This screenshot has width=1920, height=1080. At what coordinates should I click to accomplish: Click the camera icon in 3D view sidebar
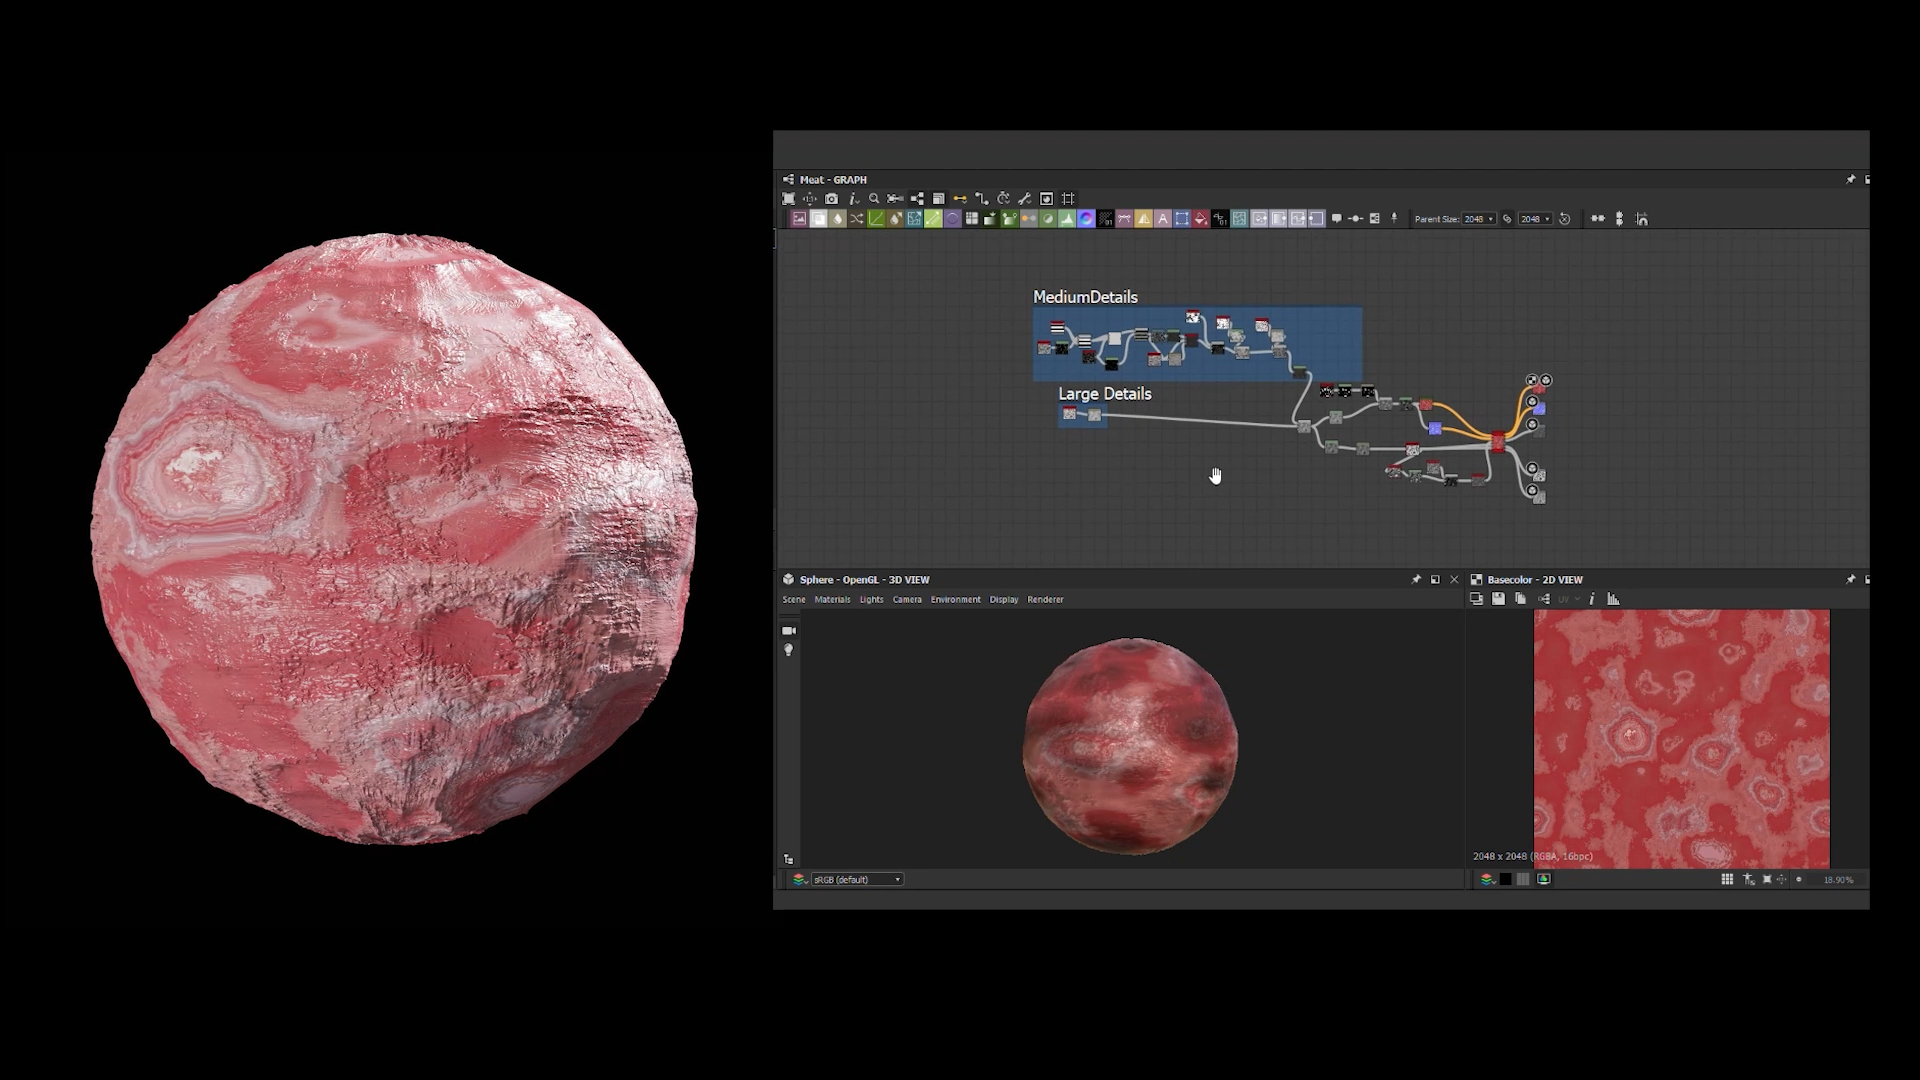pos(789,631)
